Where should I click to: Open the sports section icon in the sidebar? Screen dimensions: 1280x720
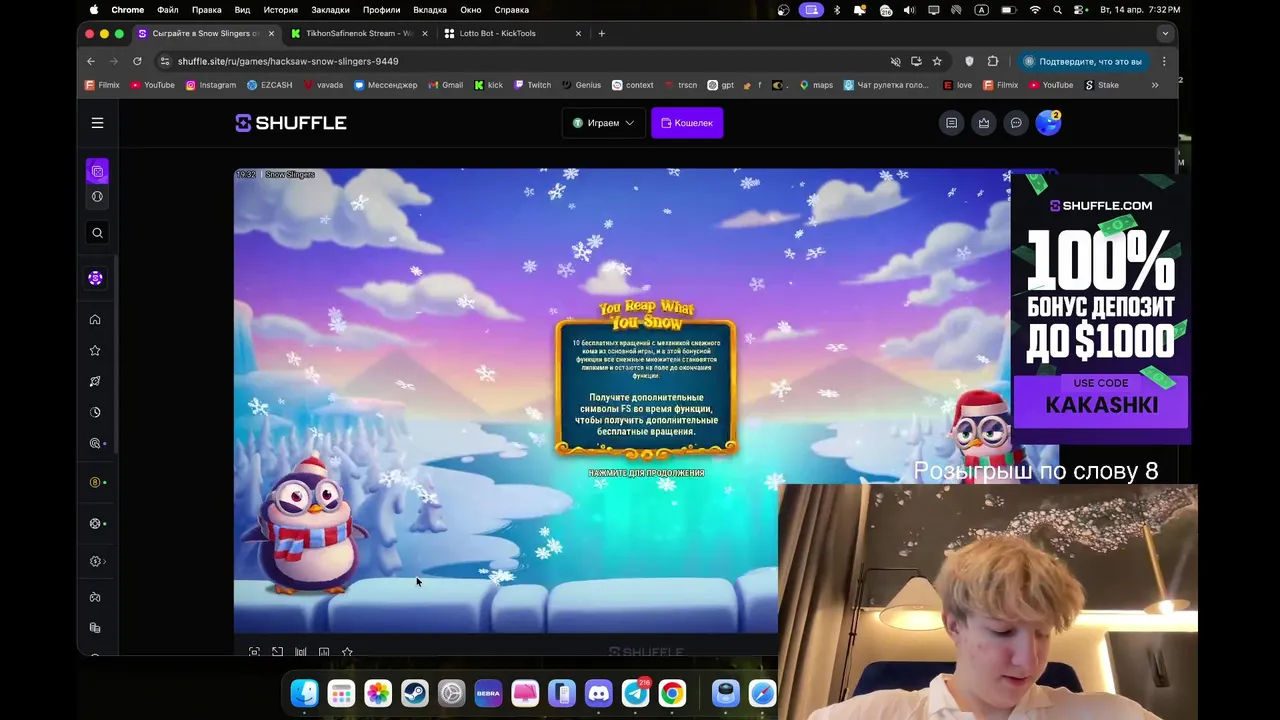coord(97,197)
